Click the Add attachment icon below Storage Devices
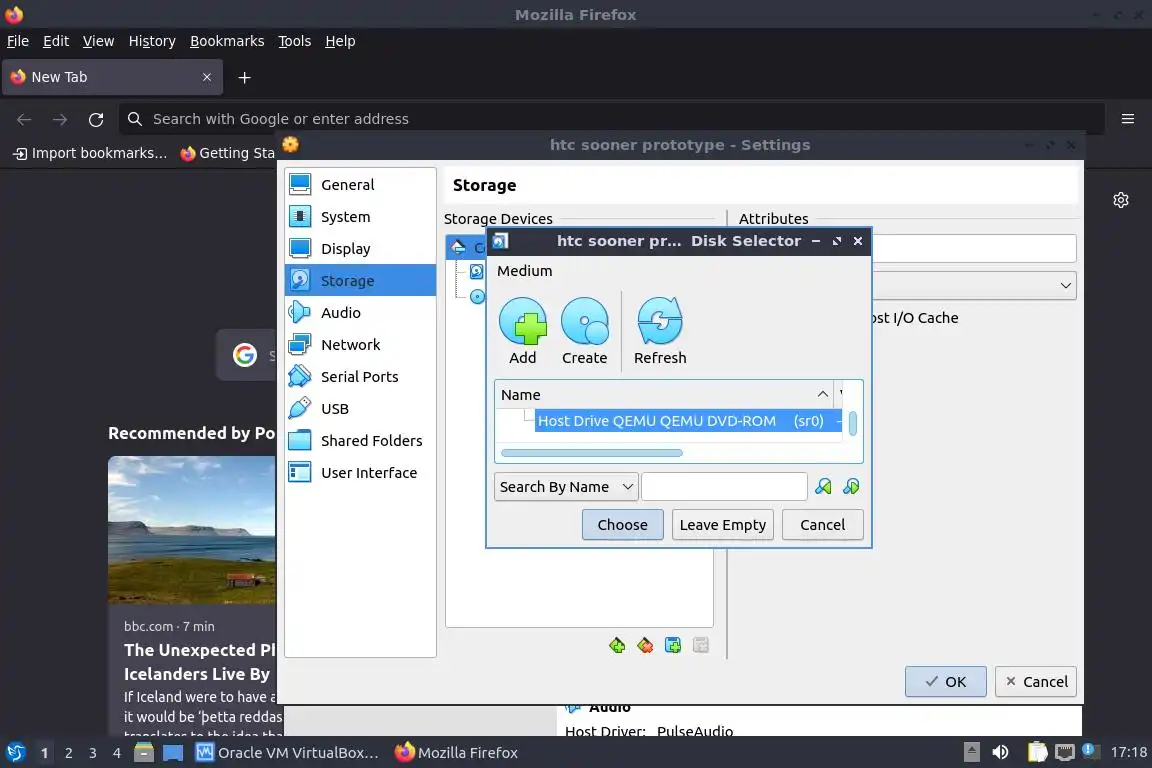 pos(673,645)
